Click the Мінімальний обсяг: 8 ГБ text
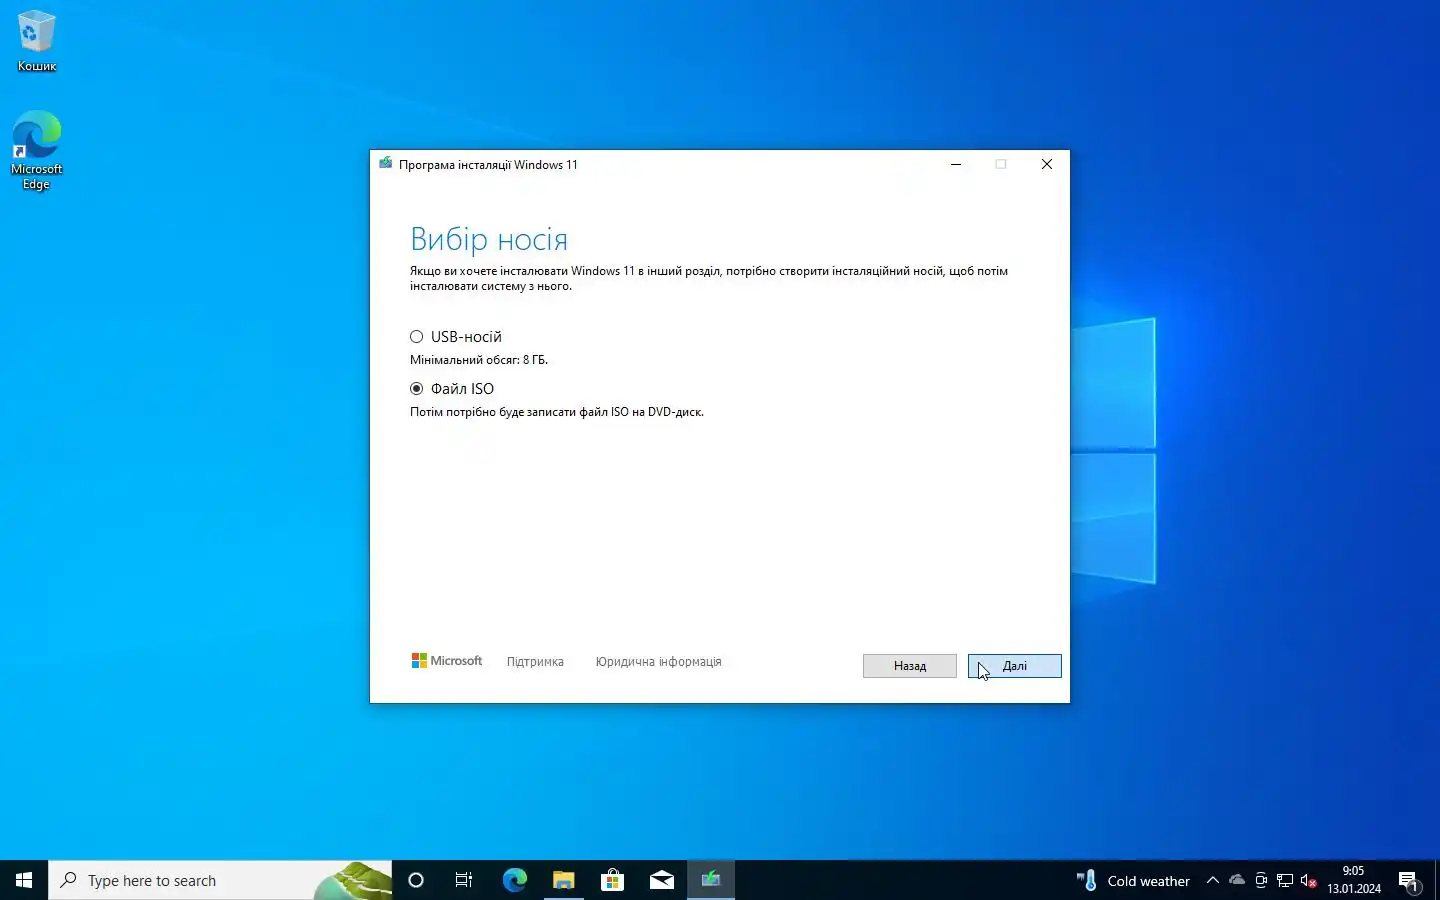The width and height of the screenshot is (1440, 900). [x=479, y=360]
